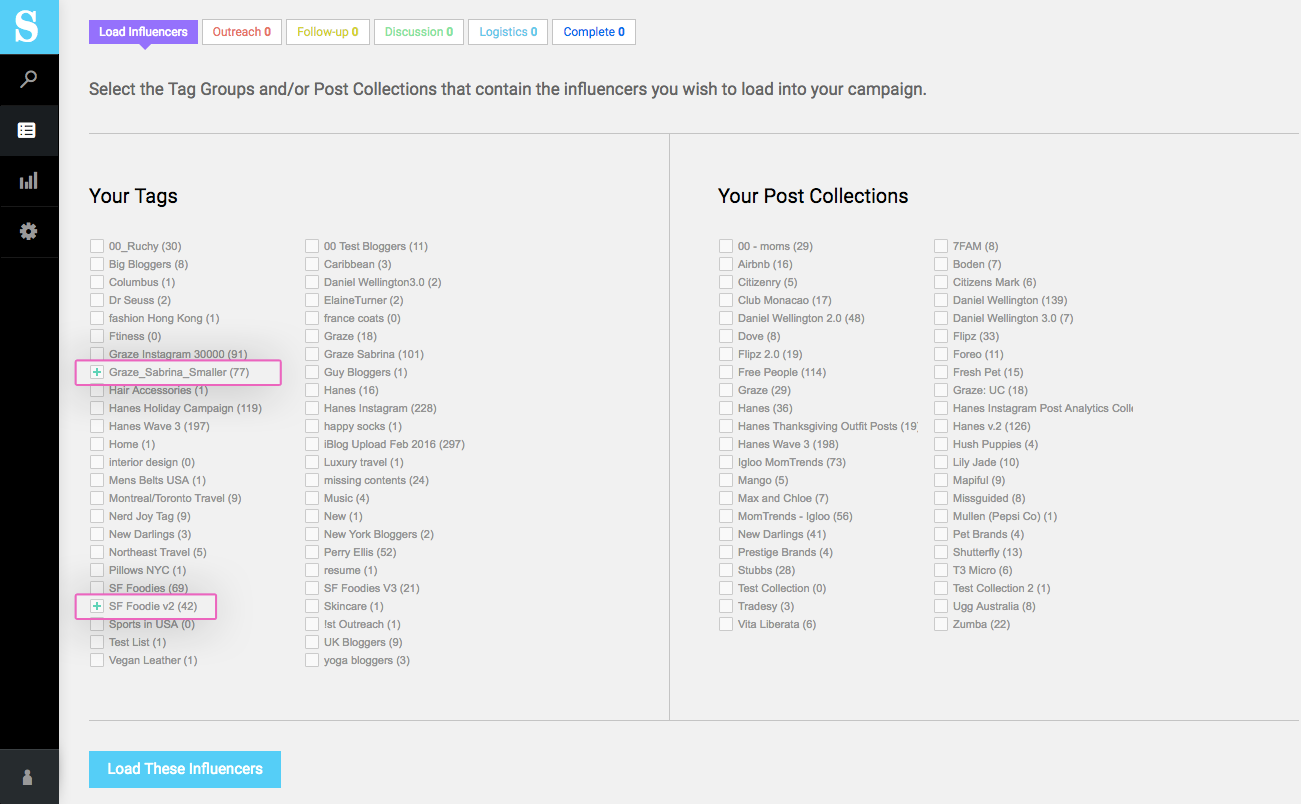Select the Hanes Thanksgiving Outfit Posts label
Image resolution: width=1301 pixels, height=804 pixels.
tap(828, 426)
